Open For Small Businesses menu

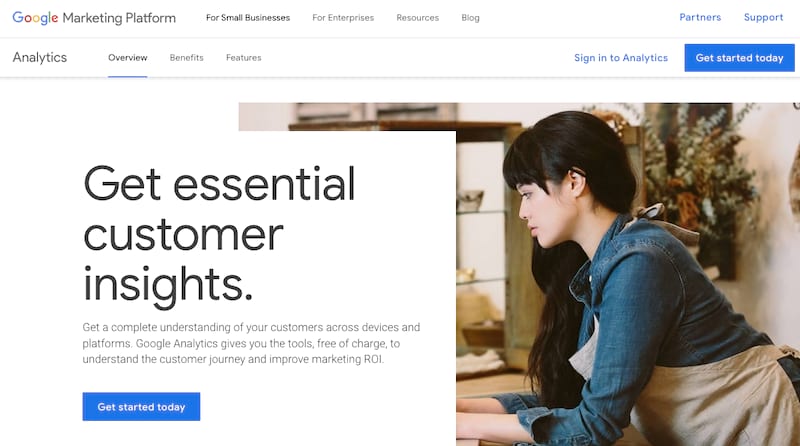pos(248,18)
